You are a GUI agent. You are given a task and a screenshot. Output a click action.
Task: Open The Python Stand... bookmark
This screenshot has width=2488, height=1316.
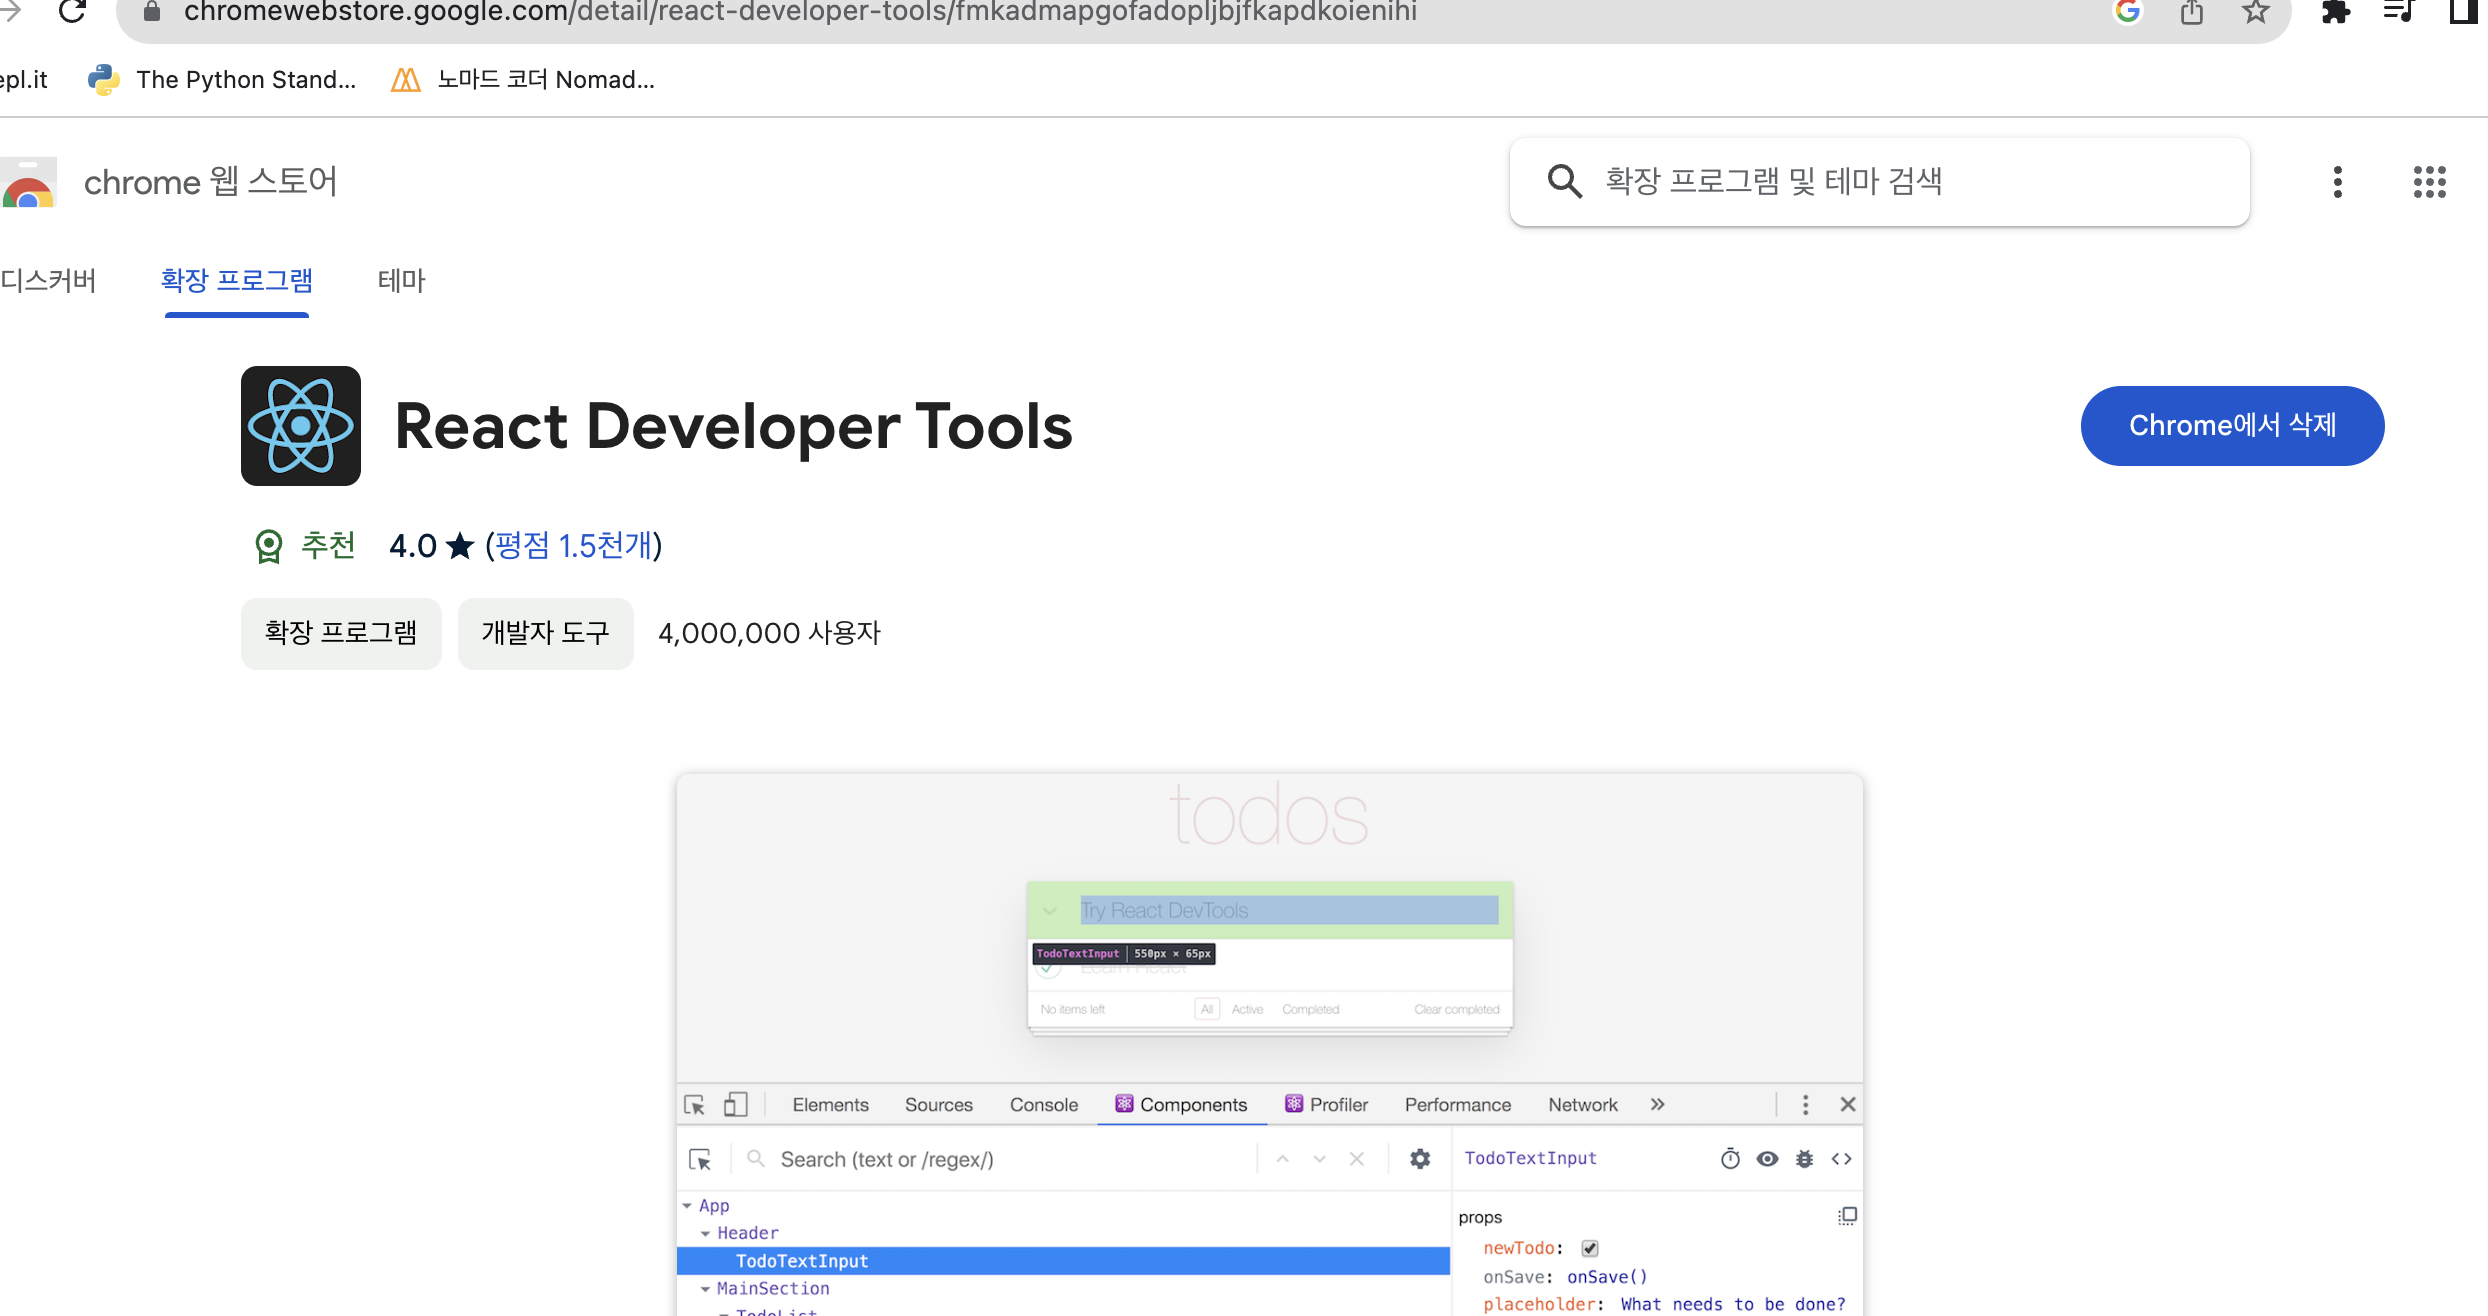tap(222, 80)
